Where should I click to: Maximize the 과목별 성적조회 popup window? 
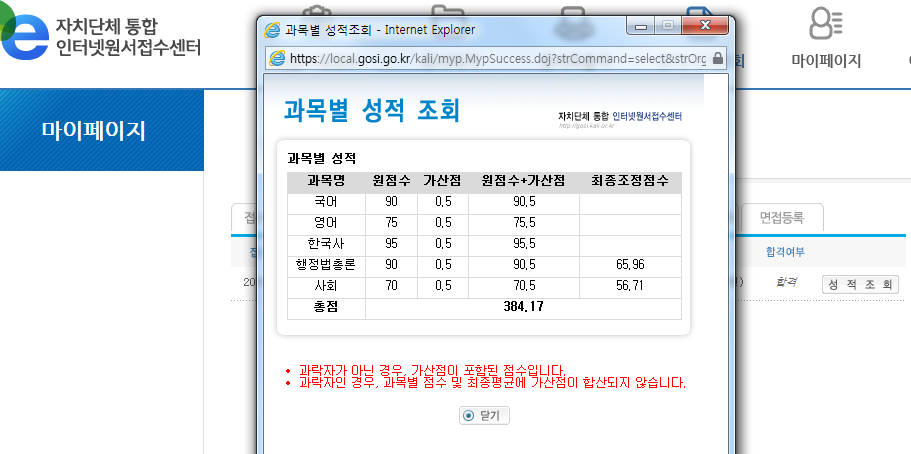point(668,26)
